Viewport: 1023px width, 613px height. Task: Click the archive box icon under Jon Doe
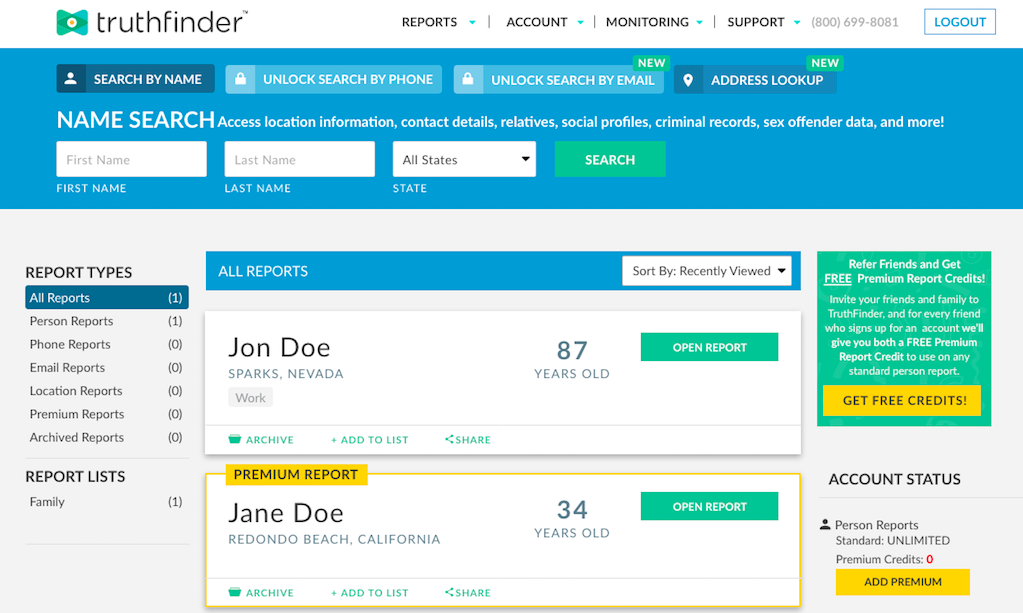[x=235, y=439]
